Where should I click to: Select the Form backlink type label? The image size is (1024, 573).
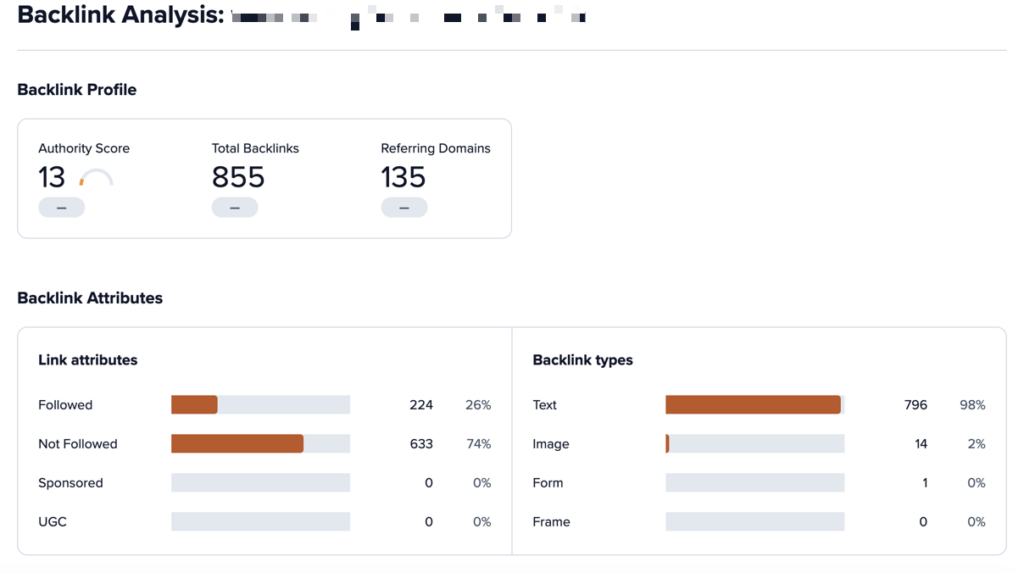[x=548, y=483]
